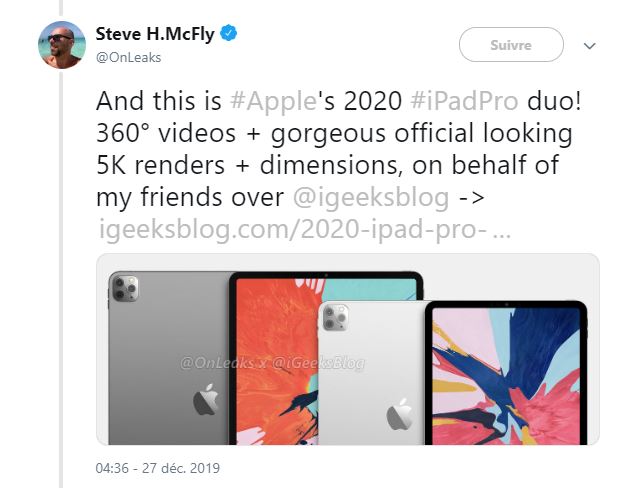Open the tweet options chevron menu
636x488 pixels.
tap(589, 46)
